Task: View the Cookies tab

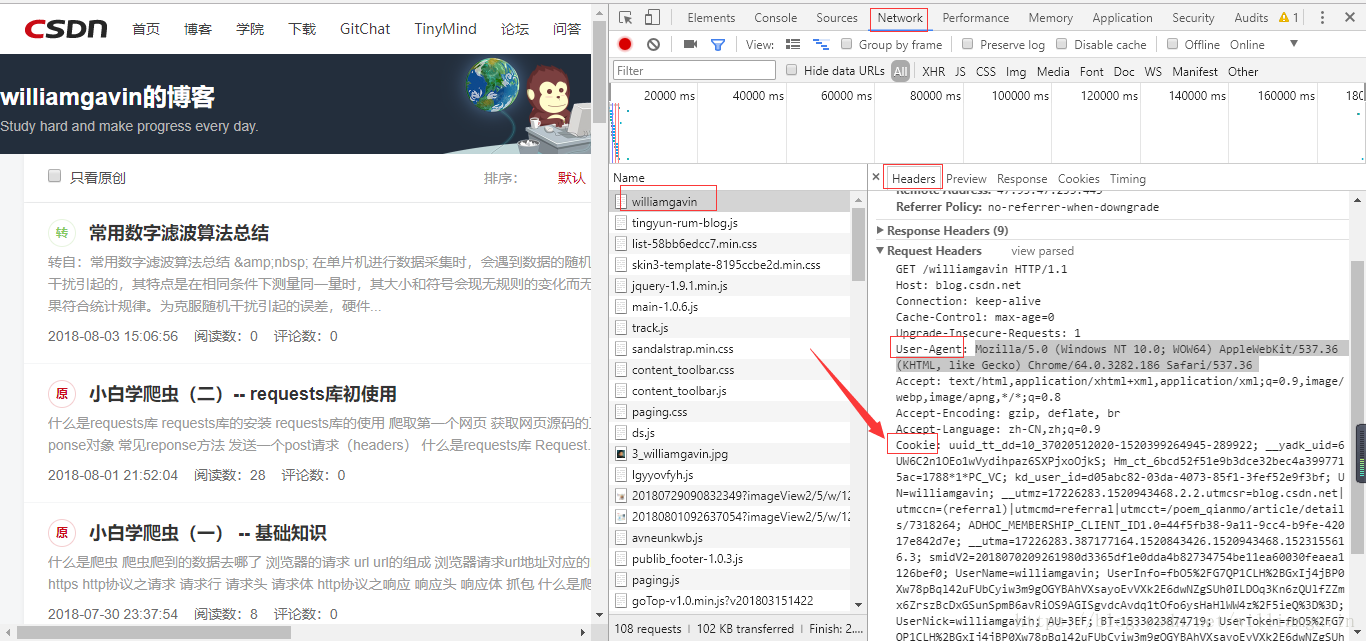Action: coord(1078,179)
